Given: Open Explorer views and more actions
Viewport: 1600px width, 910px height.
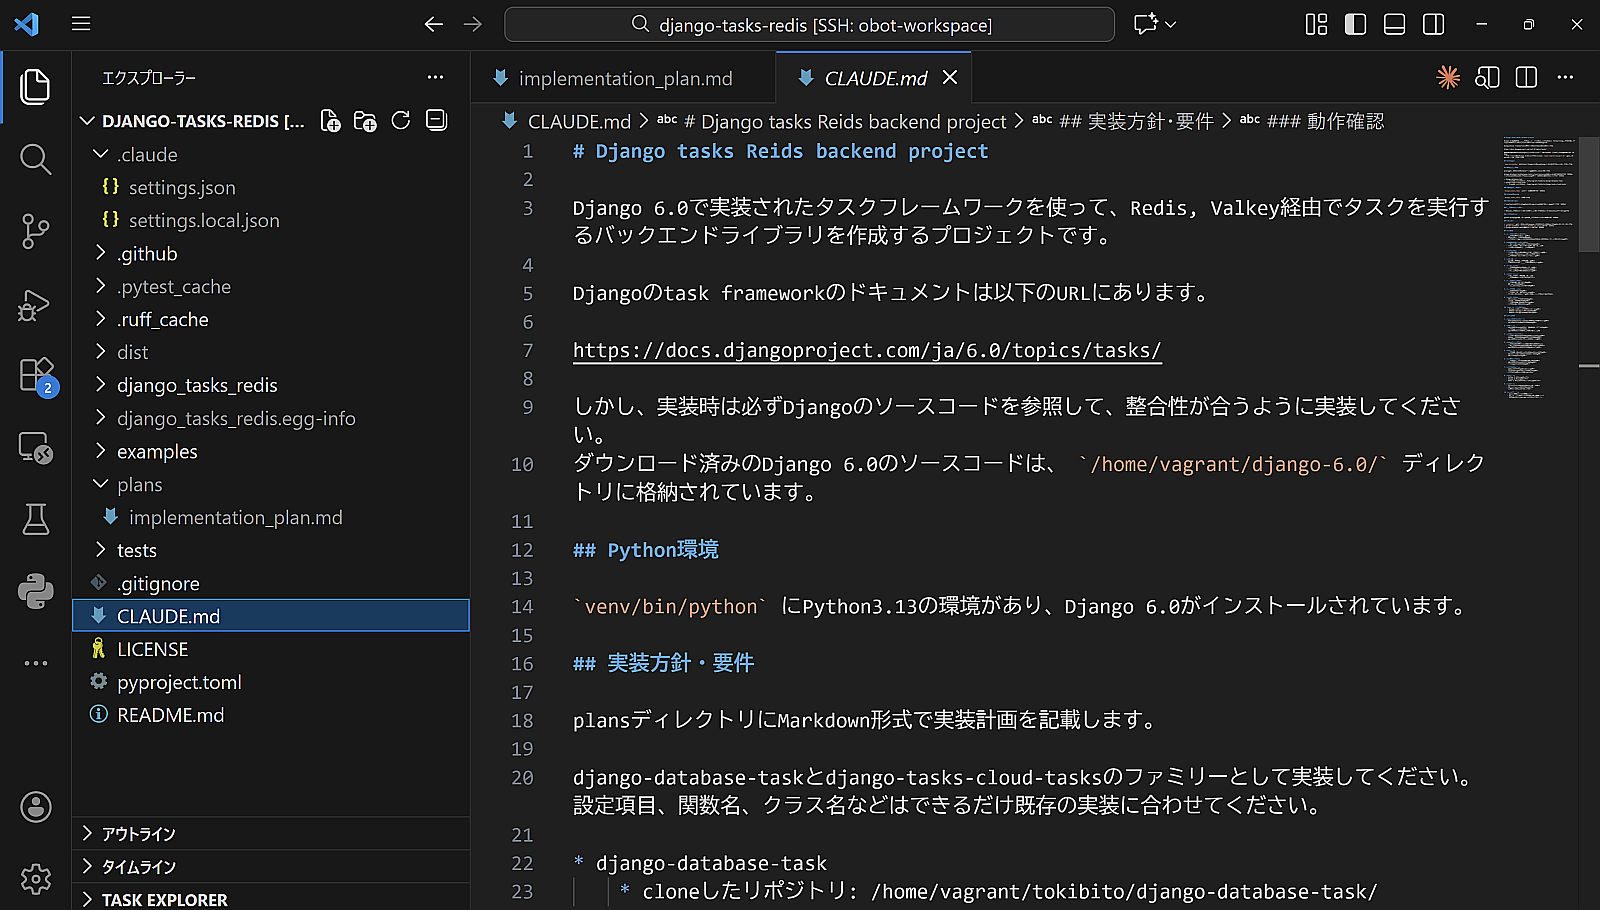Looking at the screenshot, I should pos(435,77).
